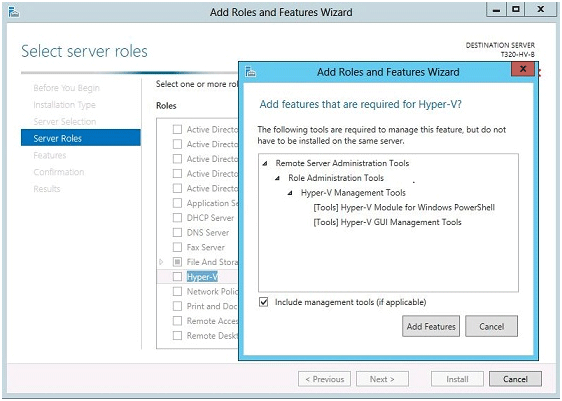Viewport: 562px width, 401px height.
Task: Click the Add Features button
Action: tap(431, 326)
